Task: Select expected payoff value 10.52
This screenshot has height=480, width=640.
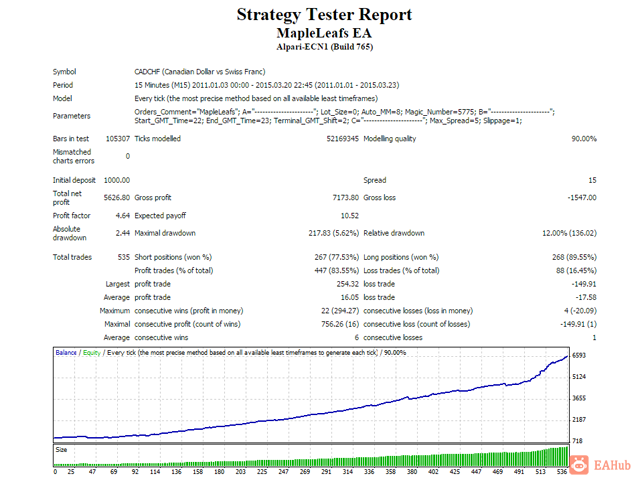Action: tap(350, 216)
